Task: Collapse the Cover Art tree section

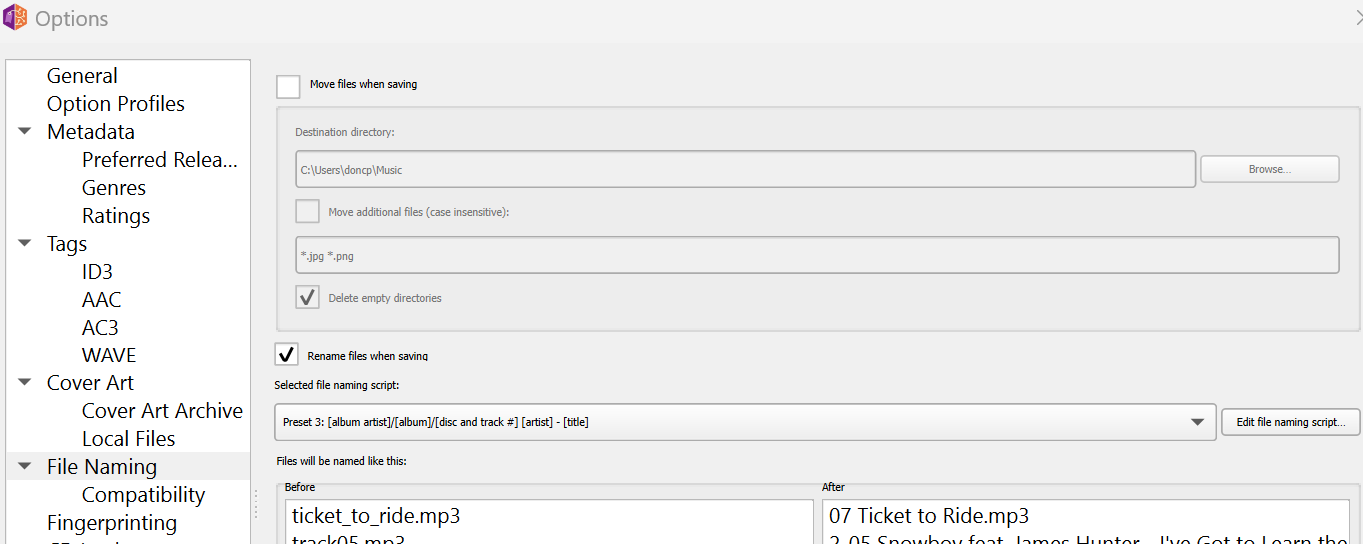Action: [25, 383]
